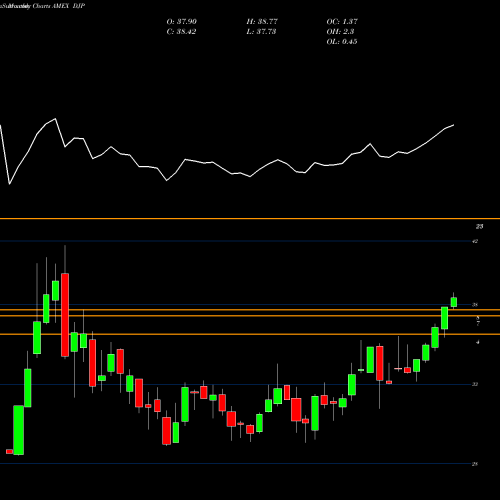
Task: Click the 32 price axis label
Action: (x=475, y=384)
